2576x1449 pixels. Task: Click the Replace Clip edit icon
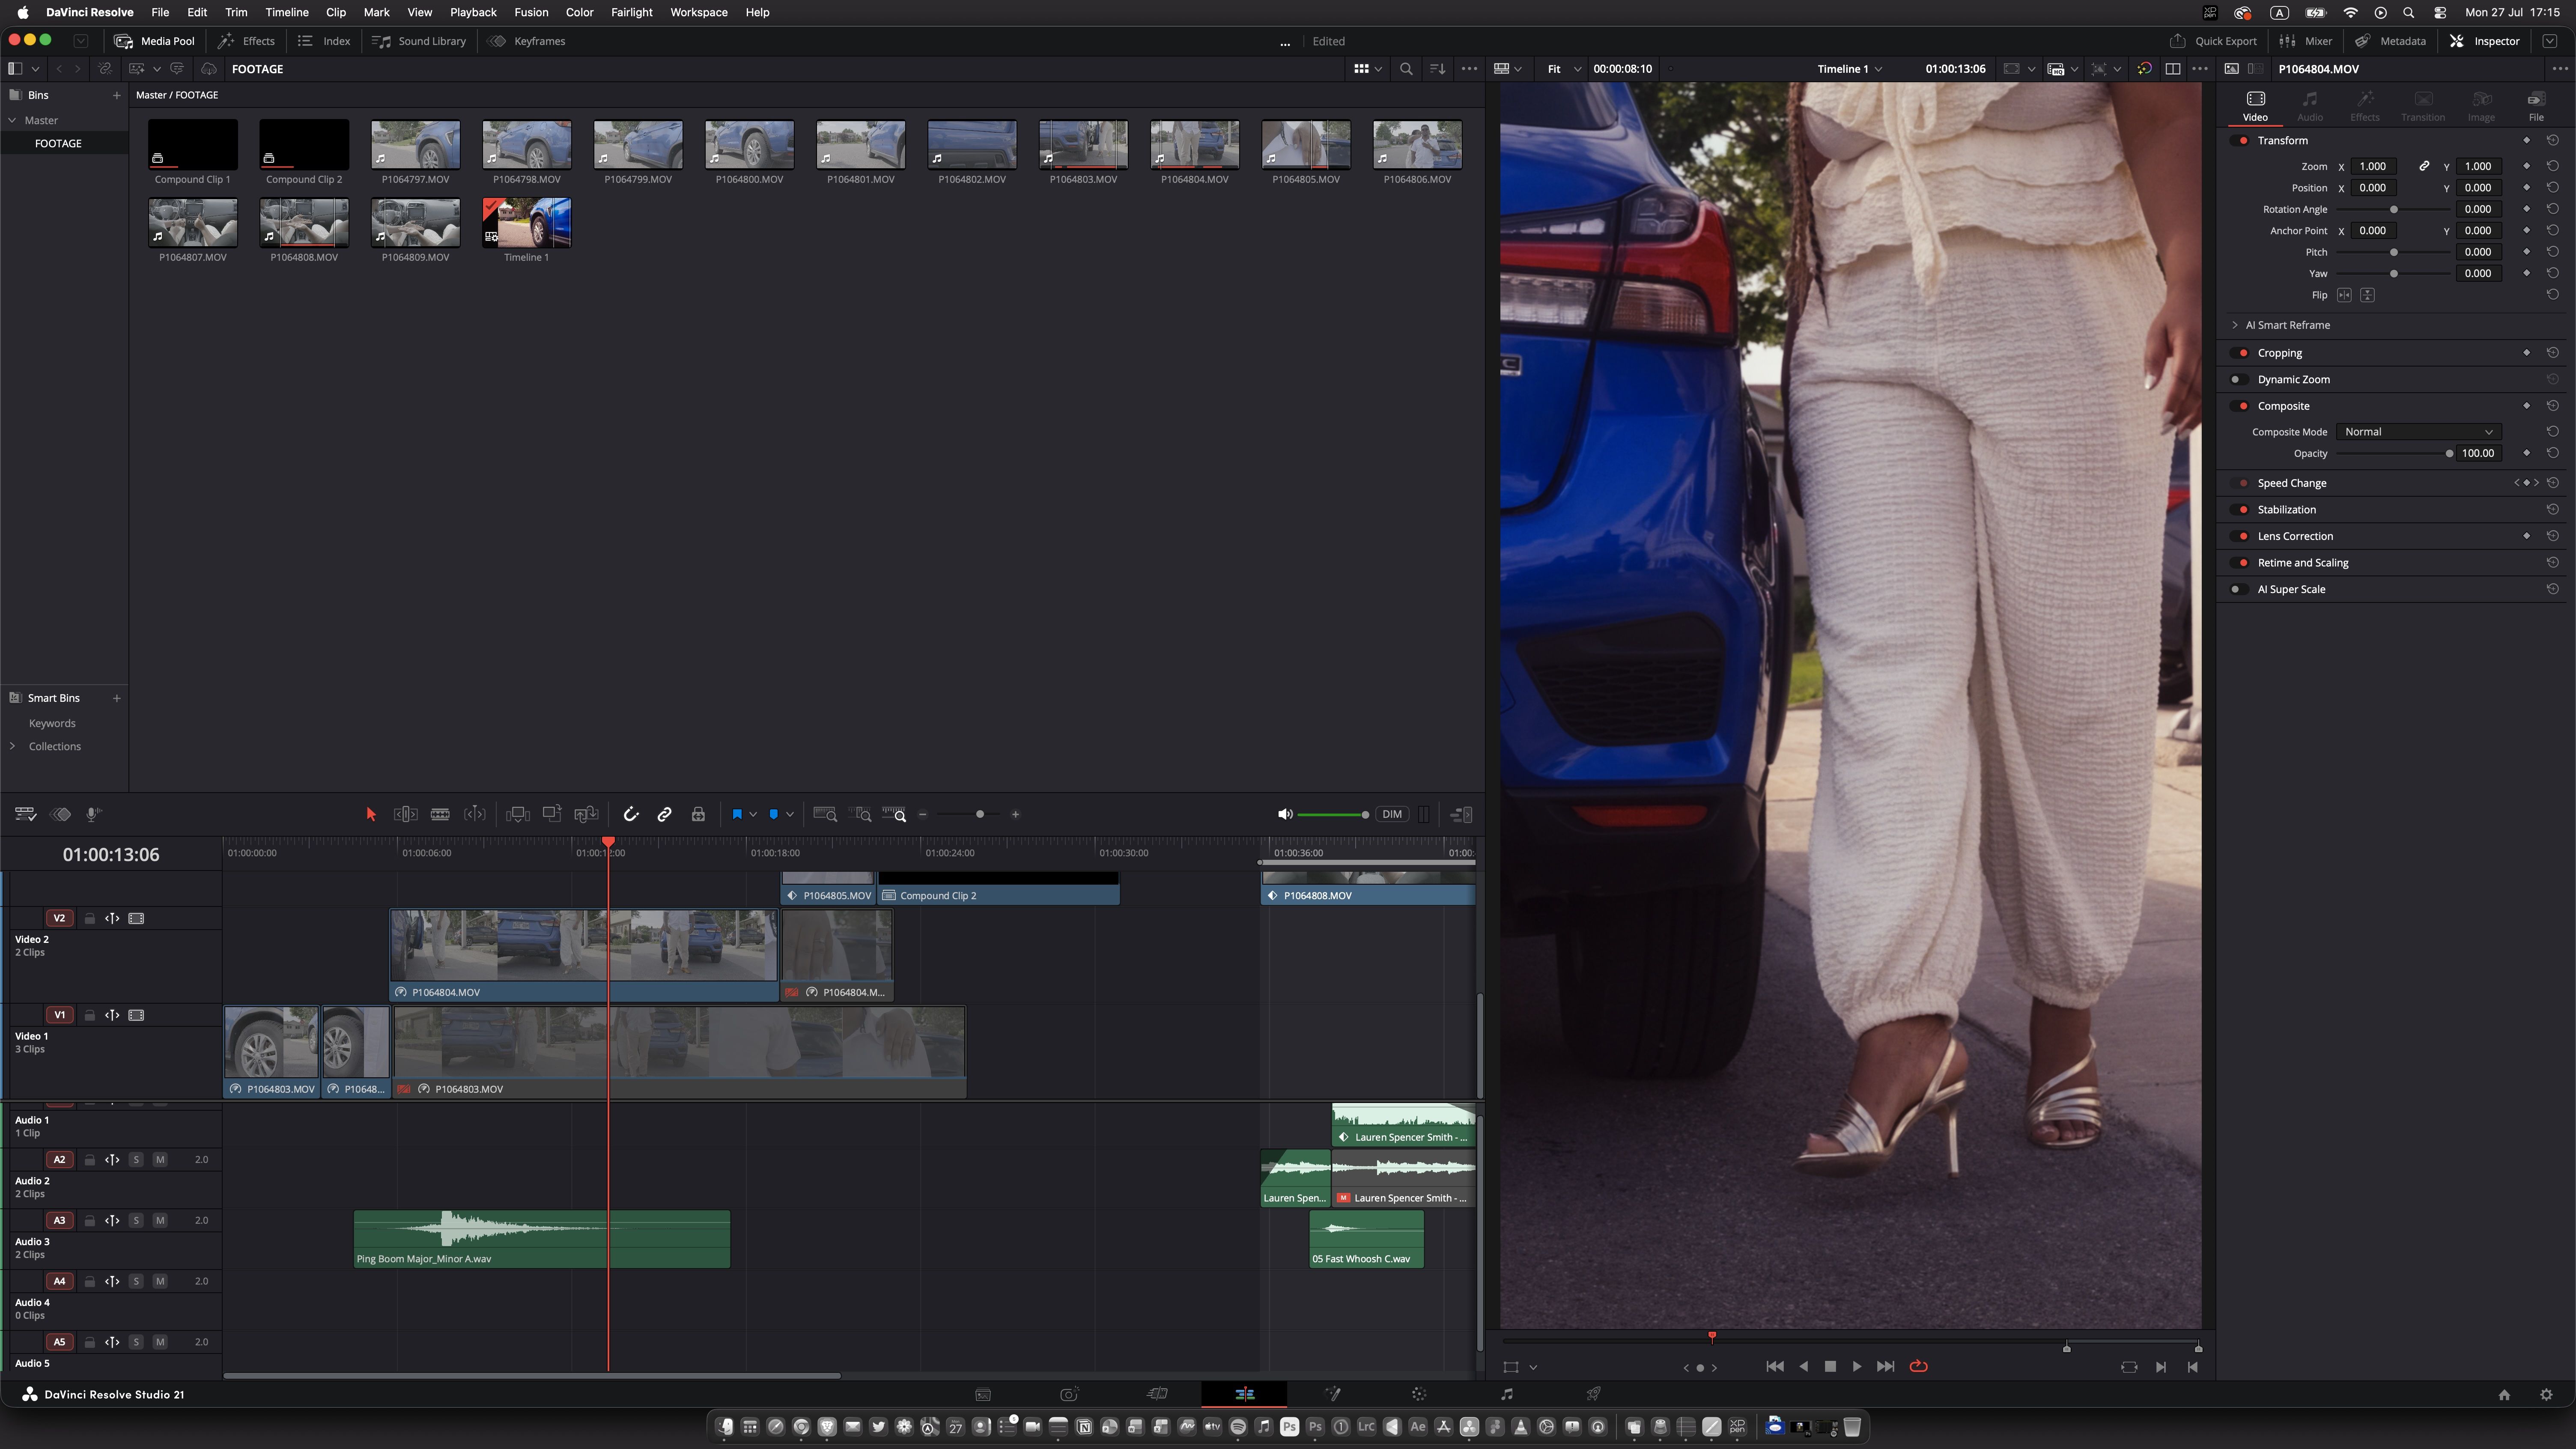coord(586,815)
